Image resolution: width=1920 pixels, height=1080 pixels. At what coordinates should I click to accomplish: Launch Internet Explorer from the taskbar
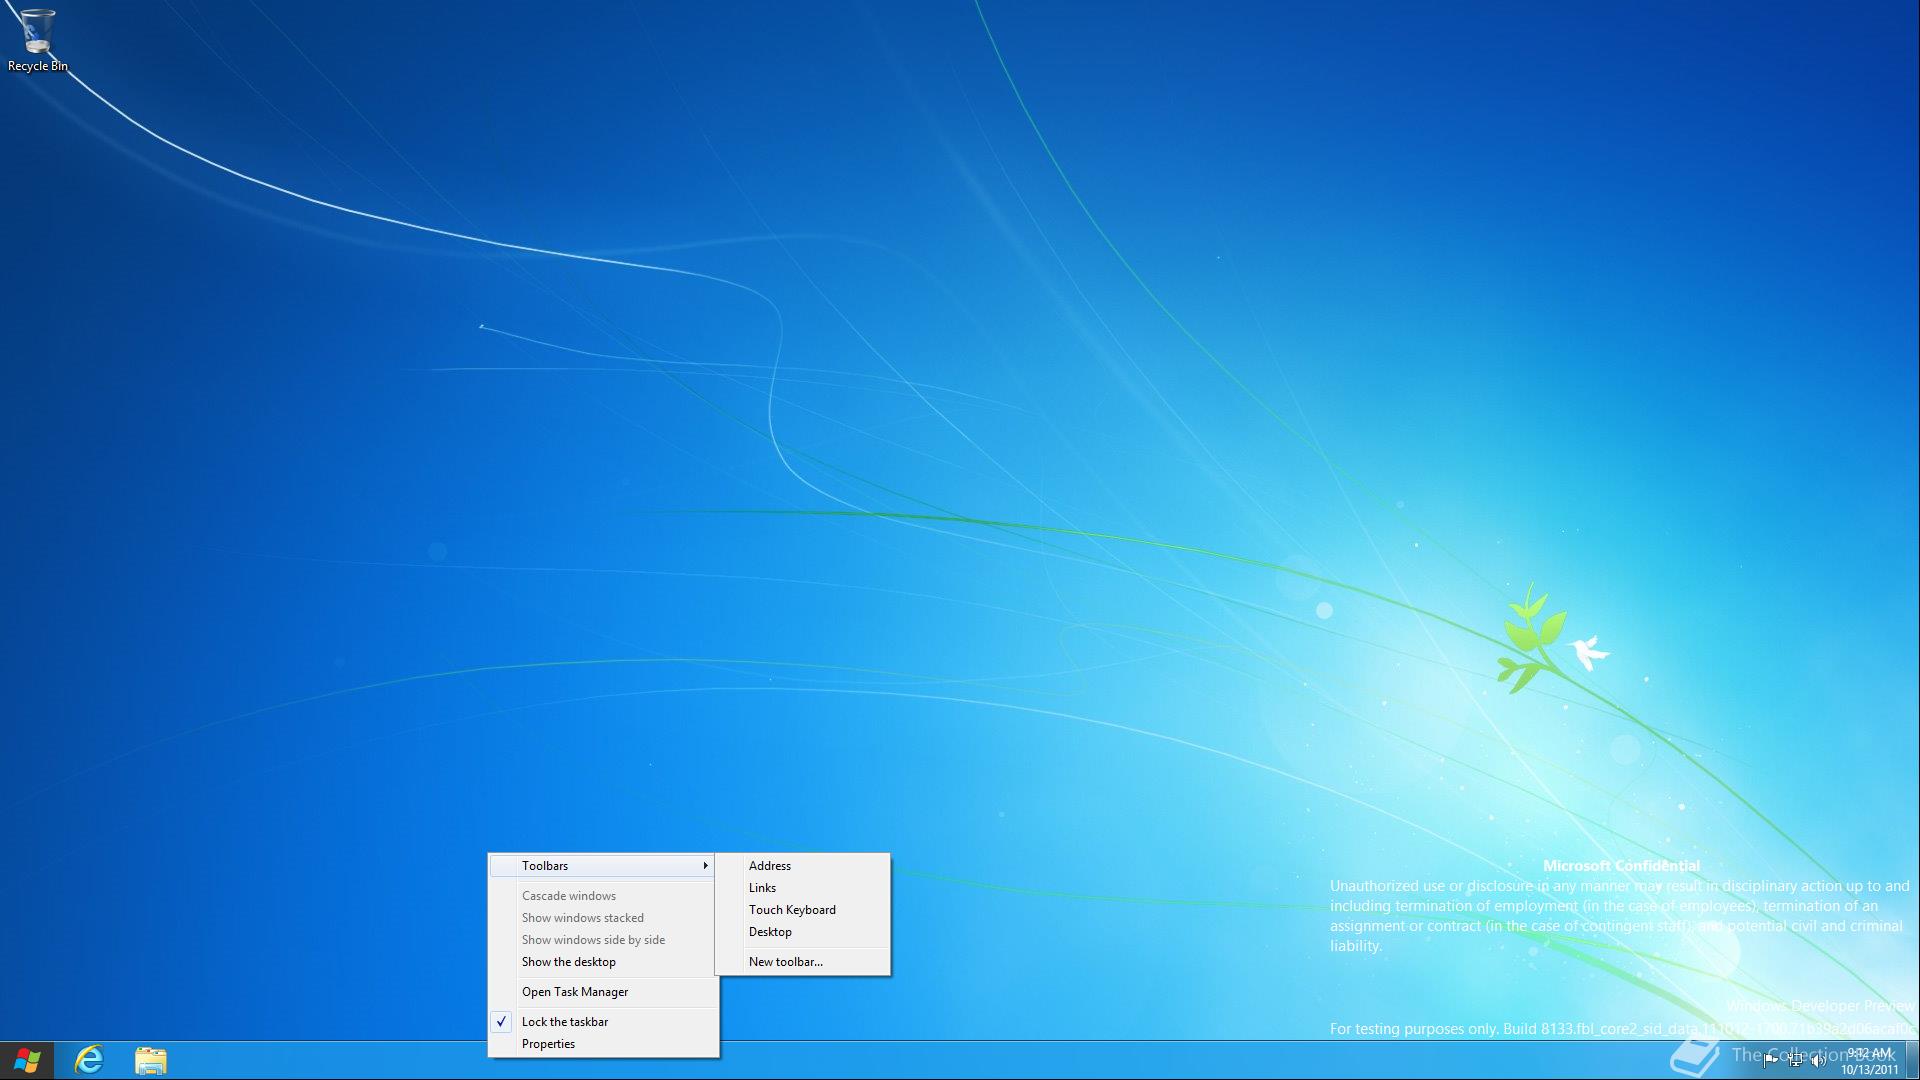89,1060
